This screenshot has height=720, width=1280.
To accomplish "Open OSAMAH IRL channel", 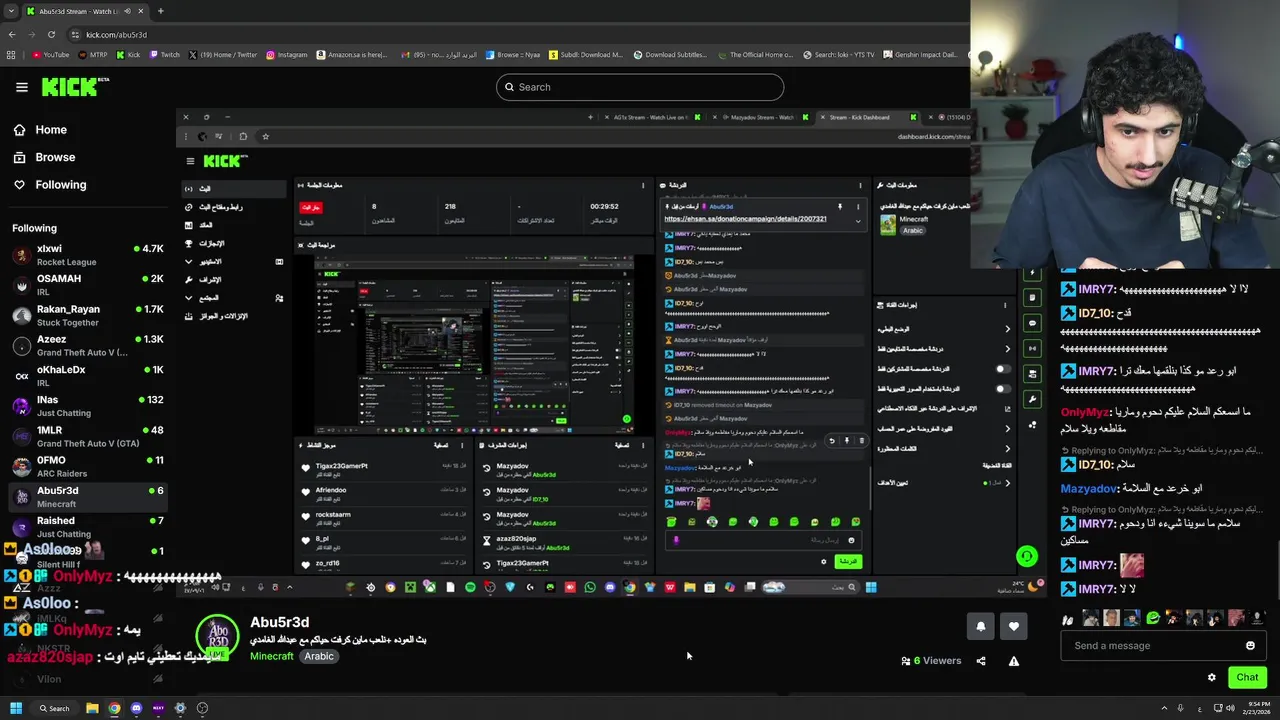I will point(87,285).
